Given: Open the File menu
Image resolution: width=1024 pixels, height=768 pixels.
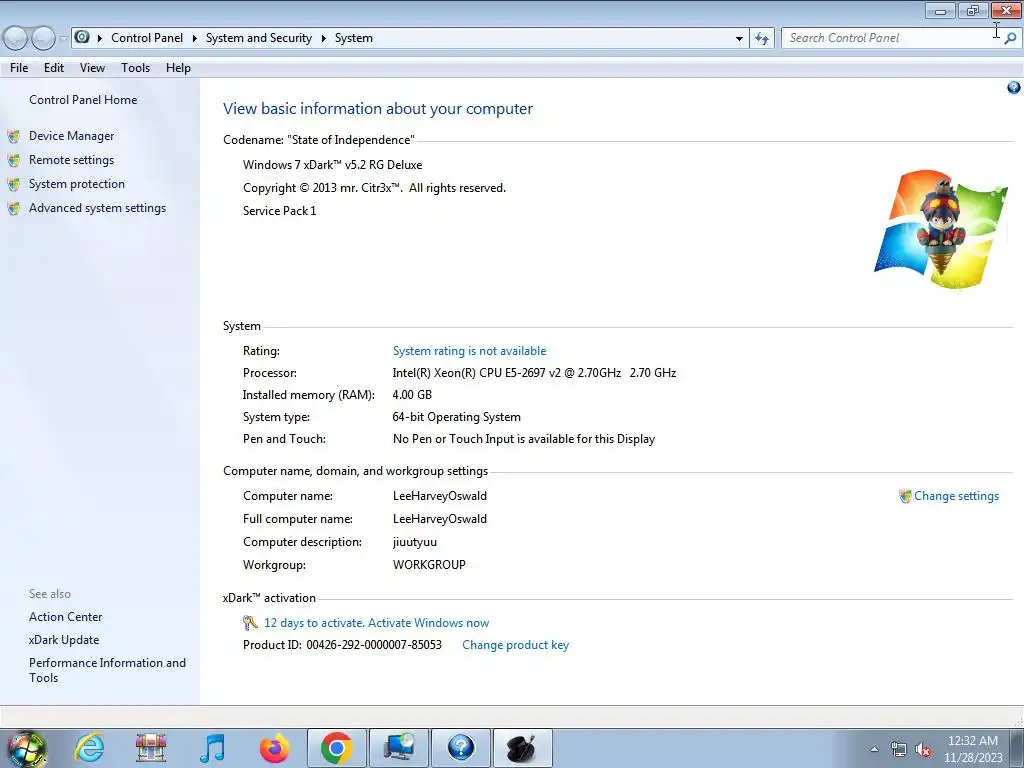Looking at the screenshot, I should [x=19, y=68].
